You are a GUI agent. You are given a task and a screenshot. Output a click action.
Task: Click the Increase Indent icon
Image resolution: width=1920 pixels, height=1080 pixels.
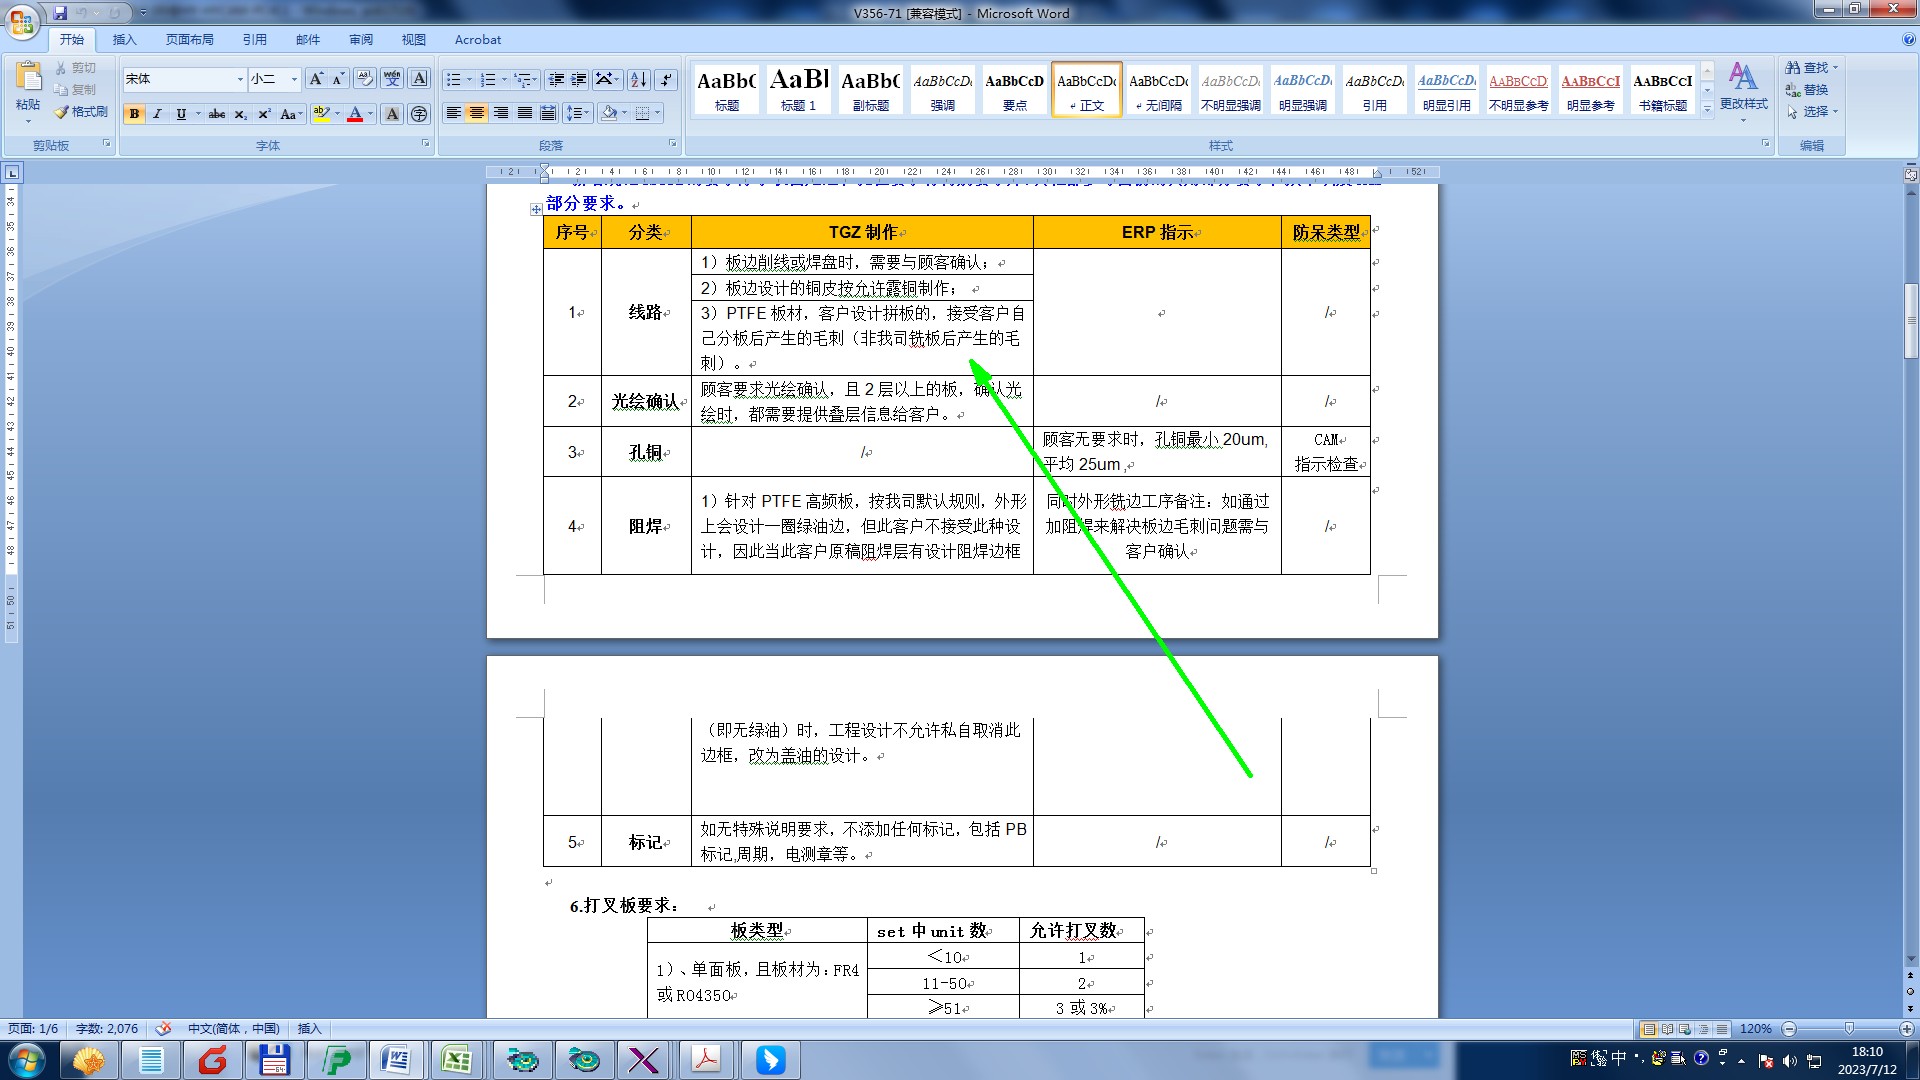click(578, 79)
